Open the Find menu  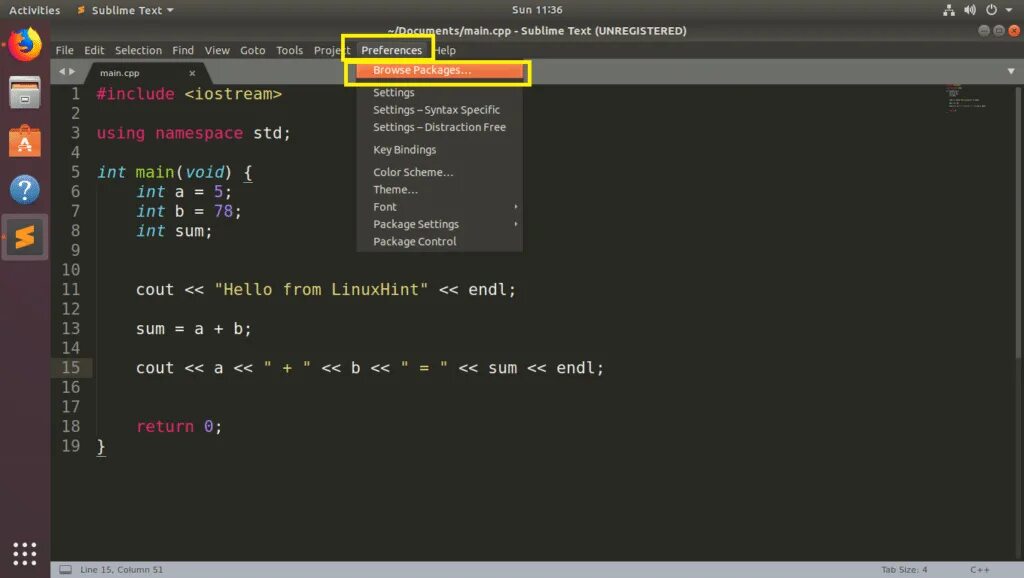183,50
